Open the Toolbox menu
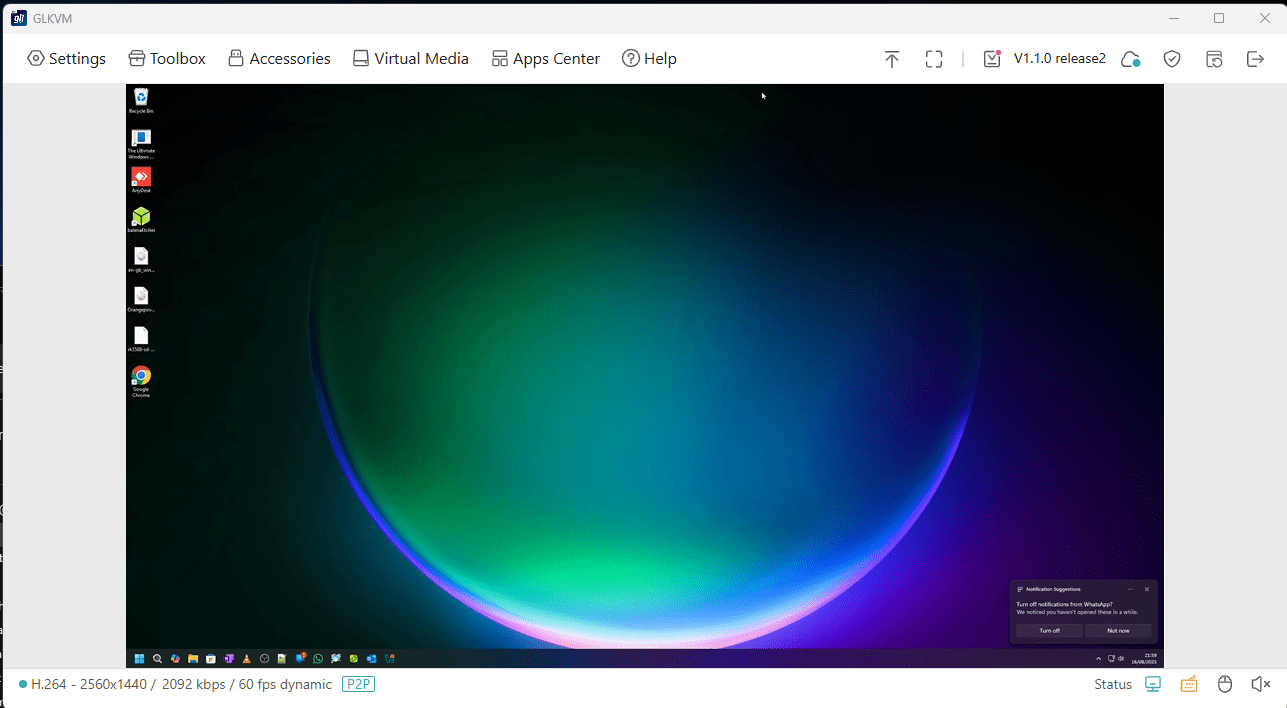This screenshot has height=708, width=1287. pyautogui.click(x=167, y=59)
